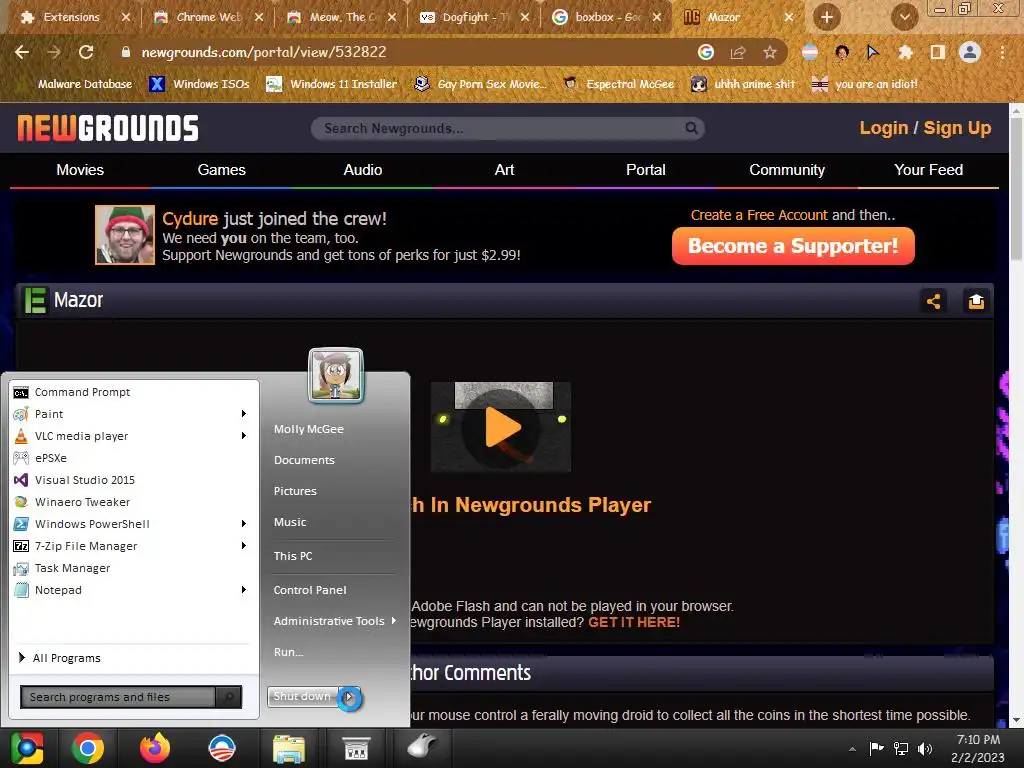Screen dimensions: 1024x768
Task: Click the volume speaker tray icon
Action: coord(925,749)
